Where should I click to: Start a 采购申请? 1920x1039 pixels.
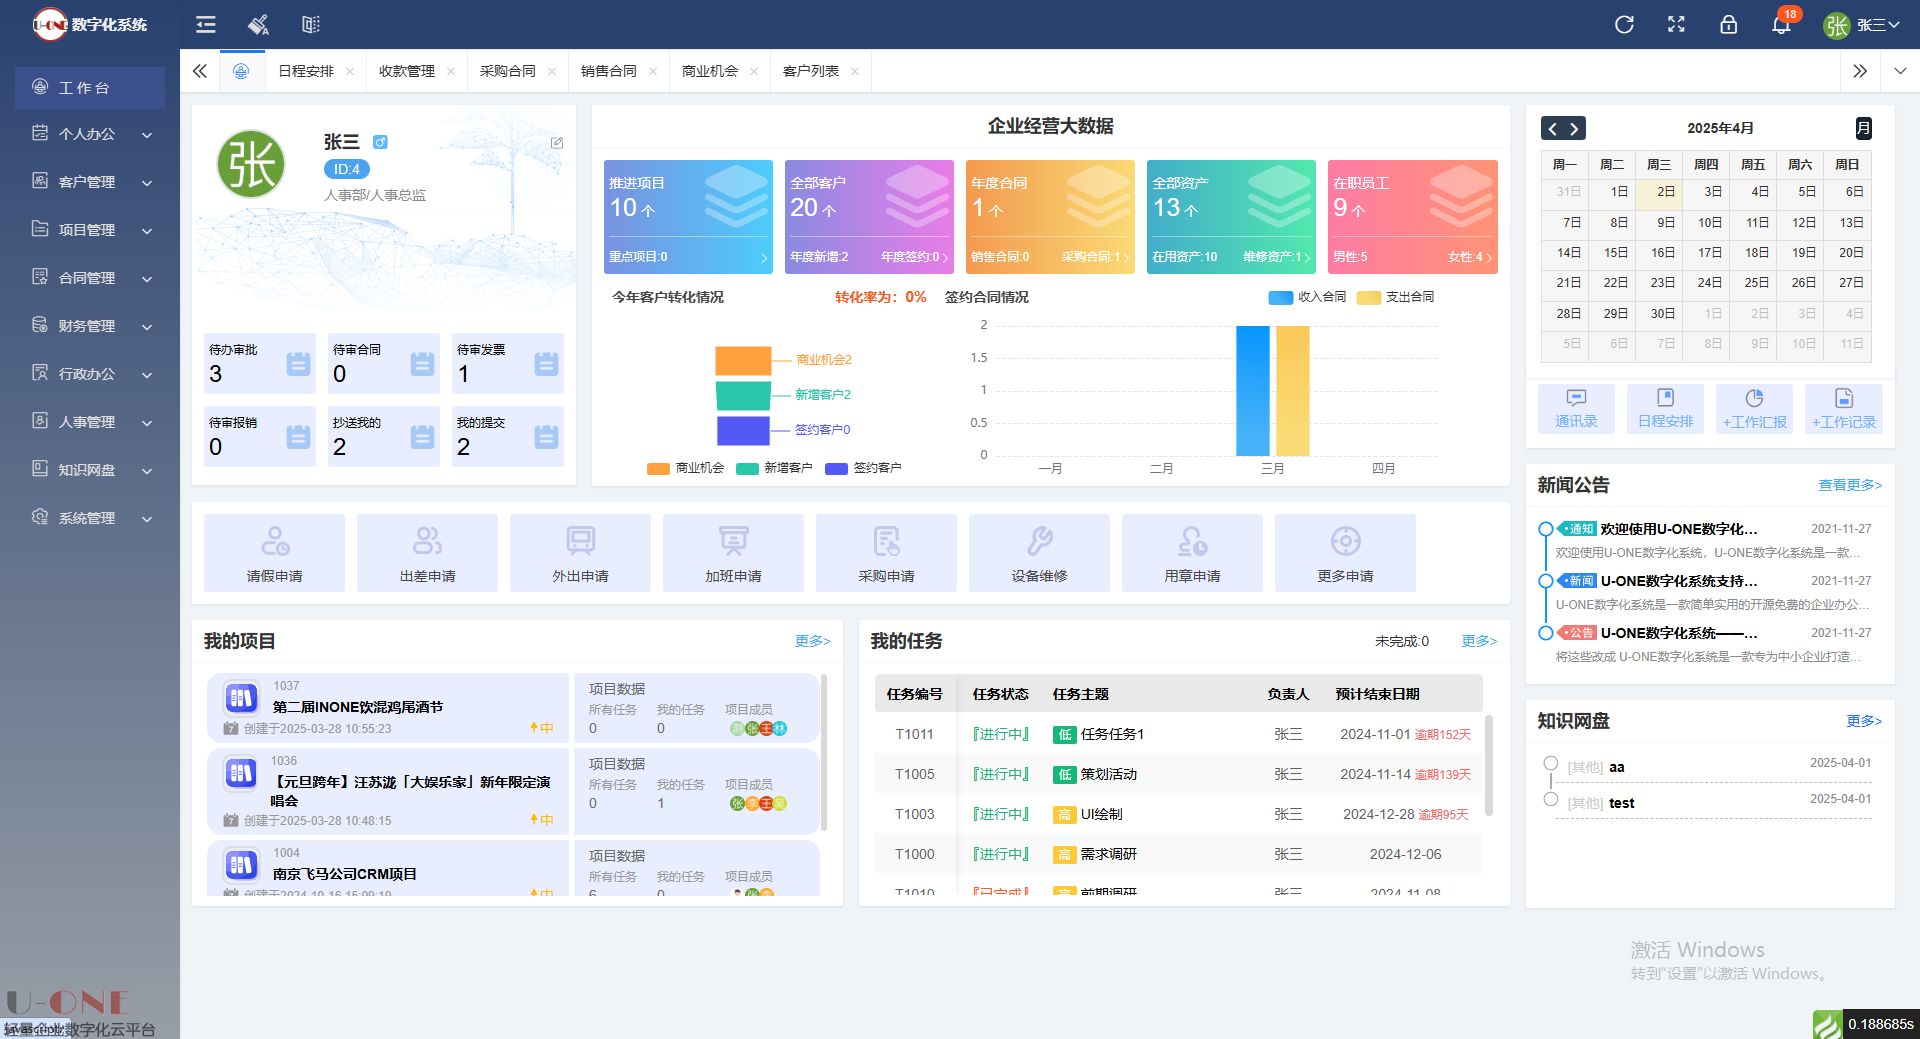(x=886, y=553)
